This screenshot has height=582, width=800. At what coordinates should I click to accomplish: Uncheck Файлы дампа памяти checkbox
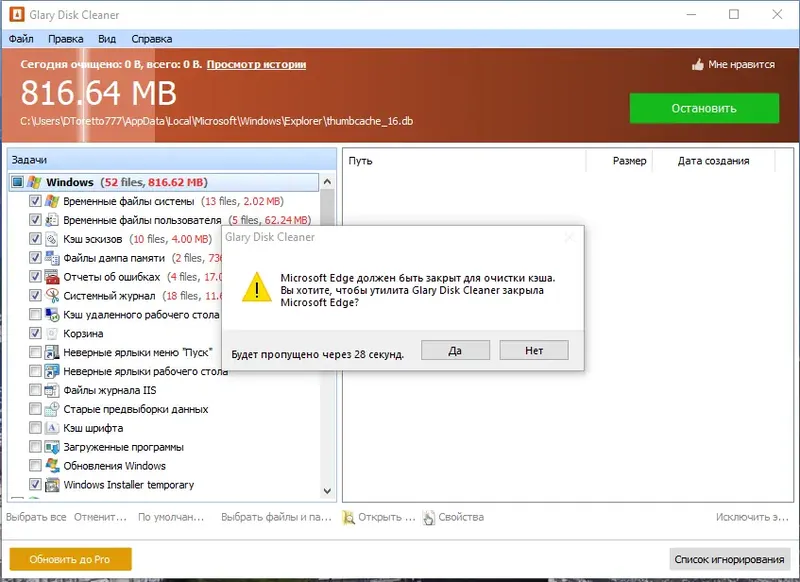[35, 258]
